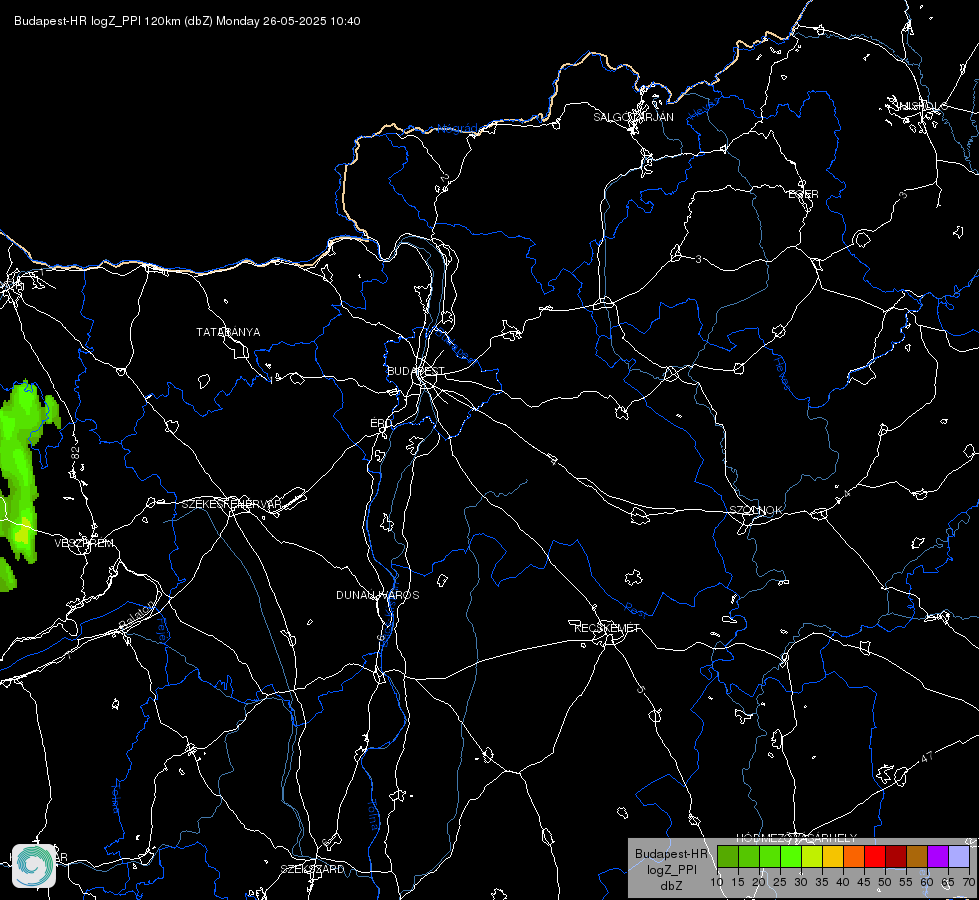Click the dark red 50-55 dBZ legend swatch
Viewport: 979px width, 900px height.
coord(896,856)
